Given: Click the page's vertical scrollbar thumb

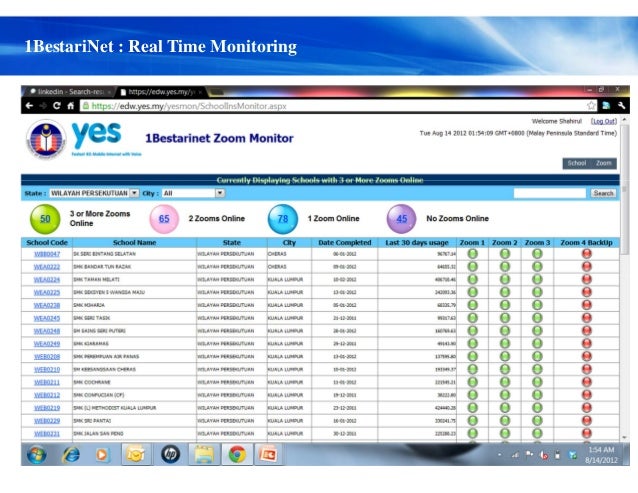Looking at the screenshot, I should coord(625,190).
